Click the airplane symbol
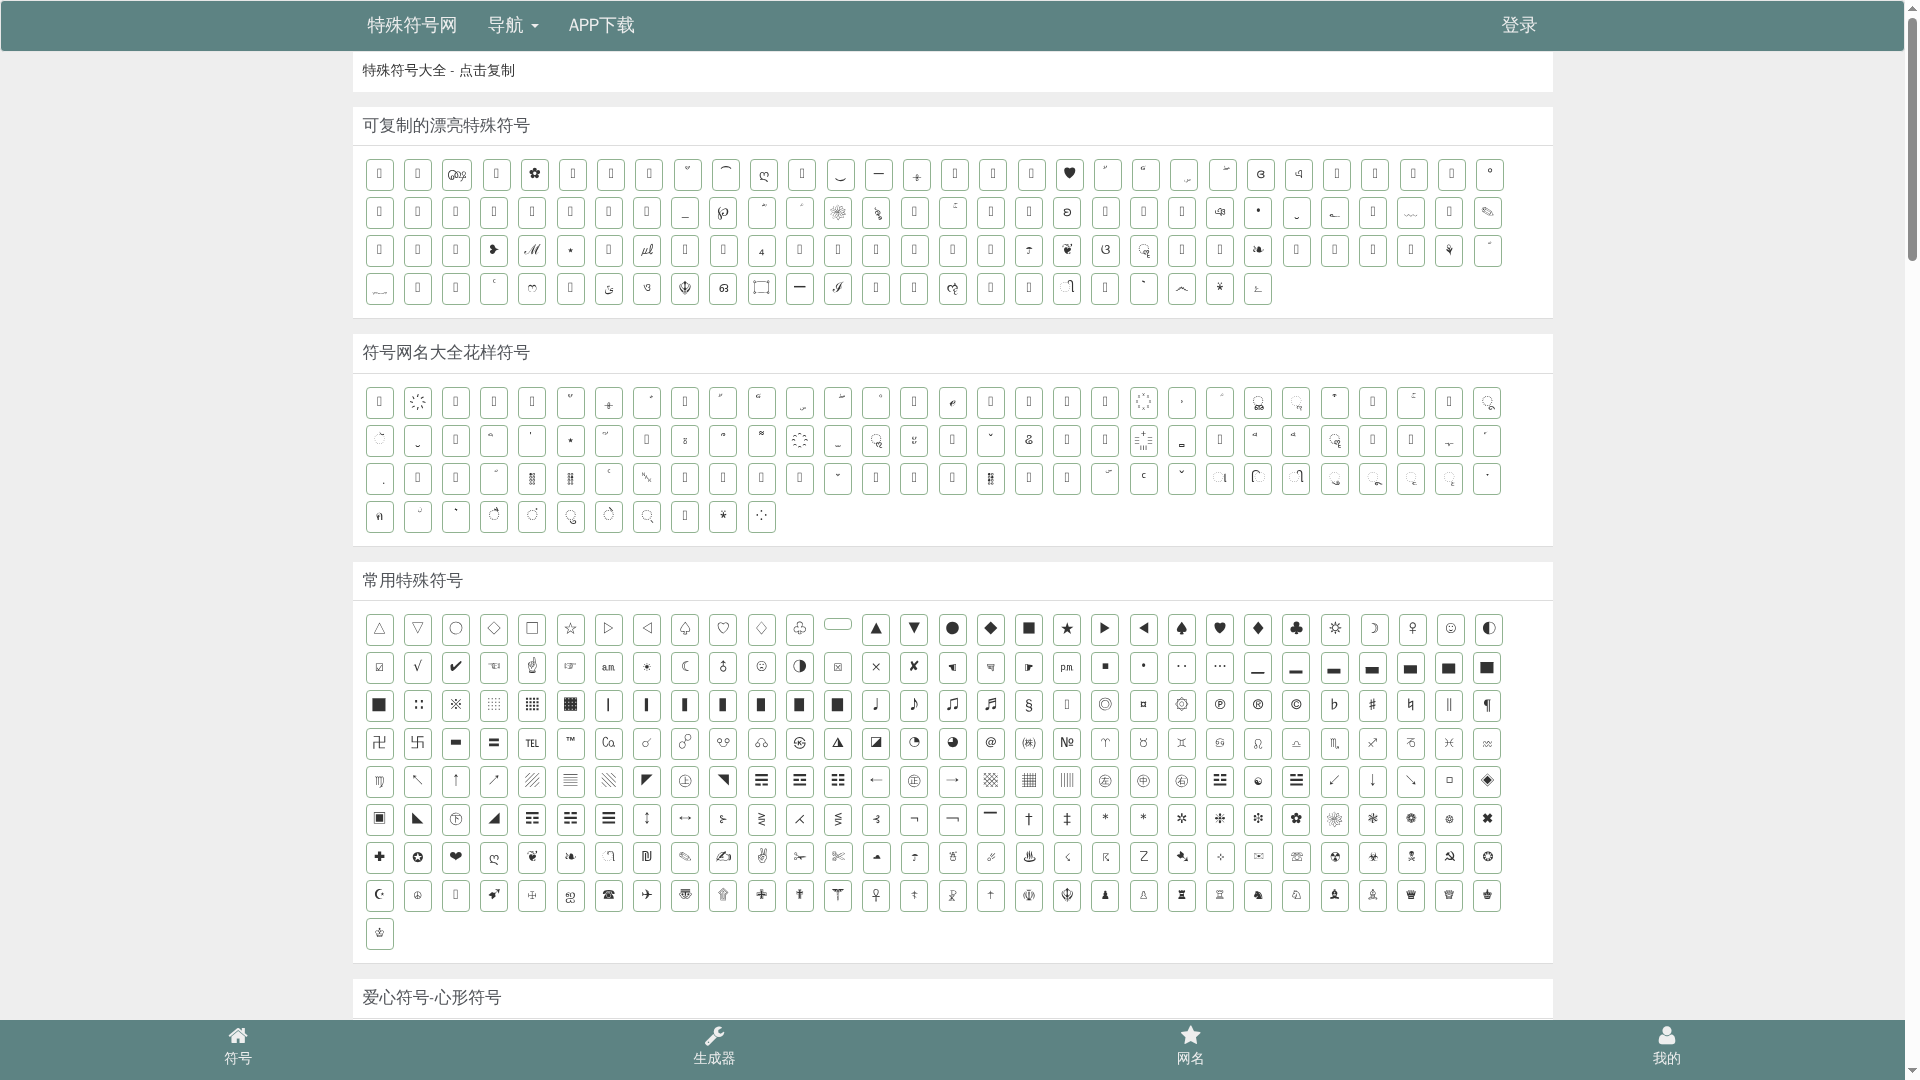 [647, 895]
